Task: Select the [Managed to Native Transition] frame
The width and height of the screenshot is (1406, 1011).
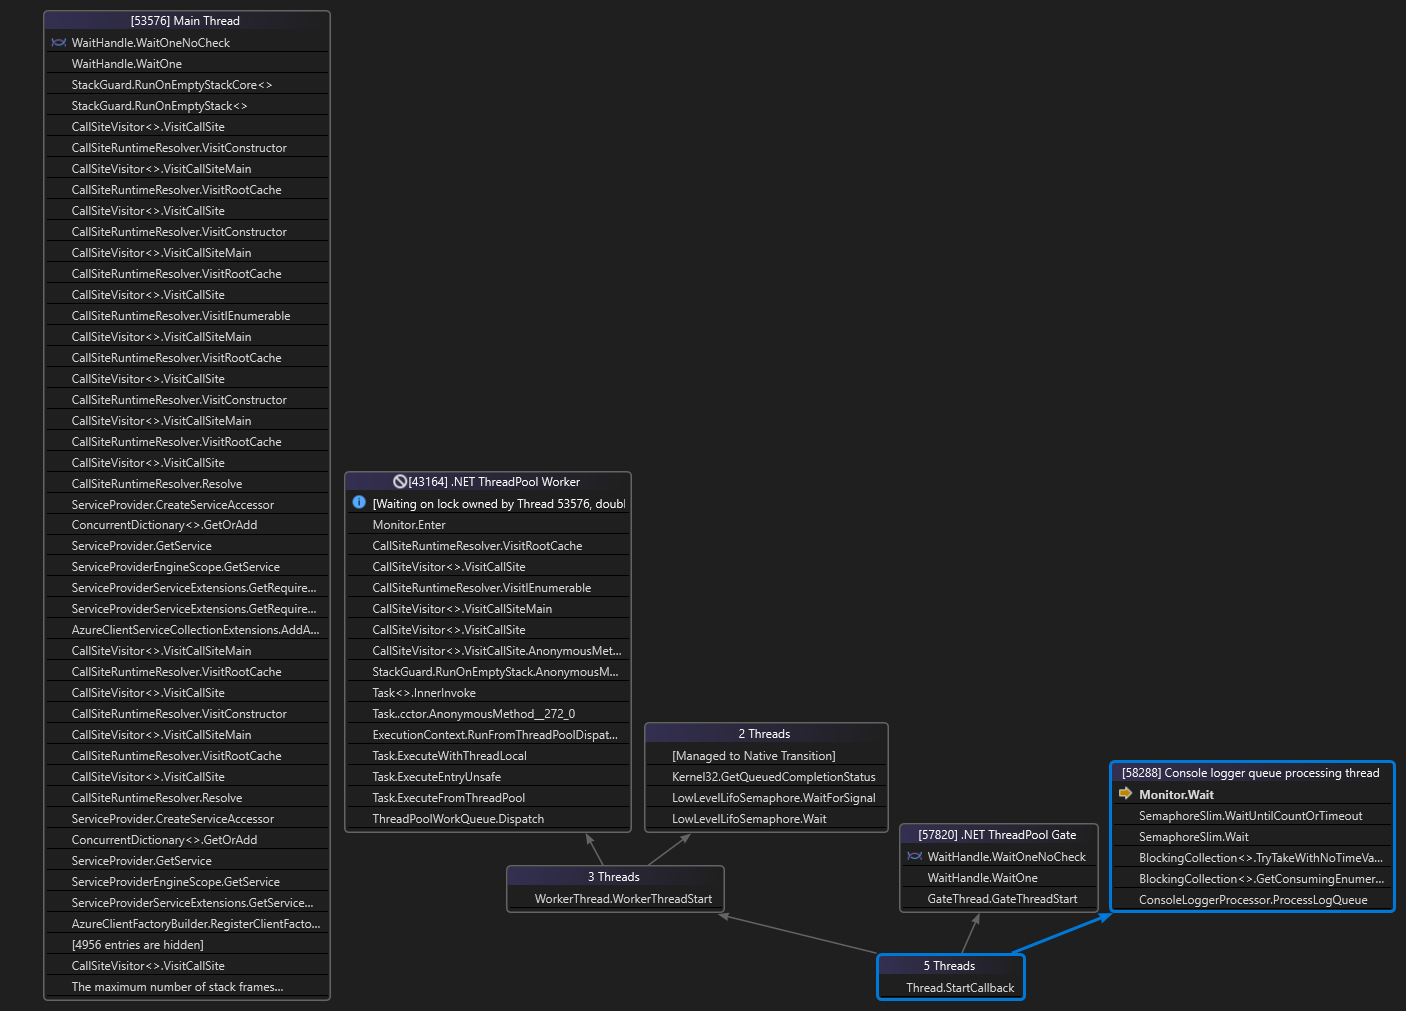Action: coord(765,755)
